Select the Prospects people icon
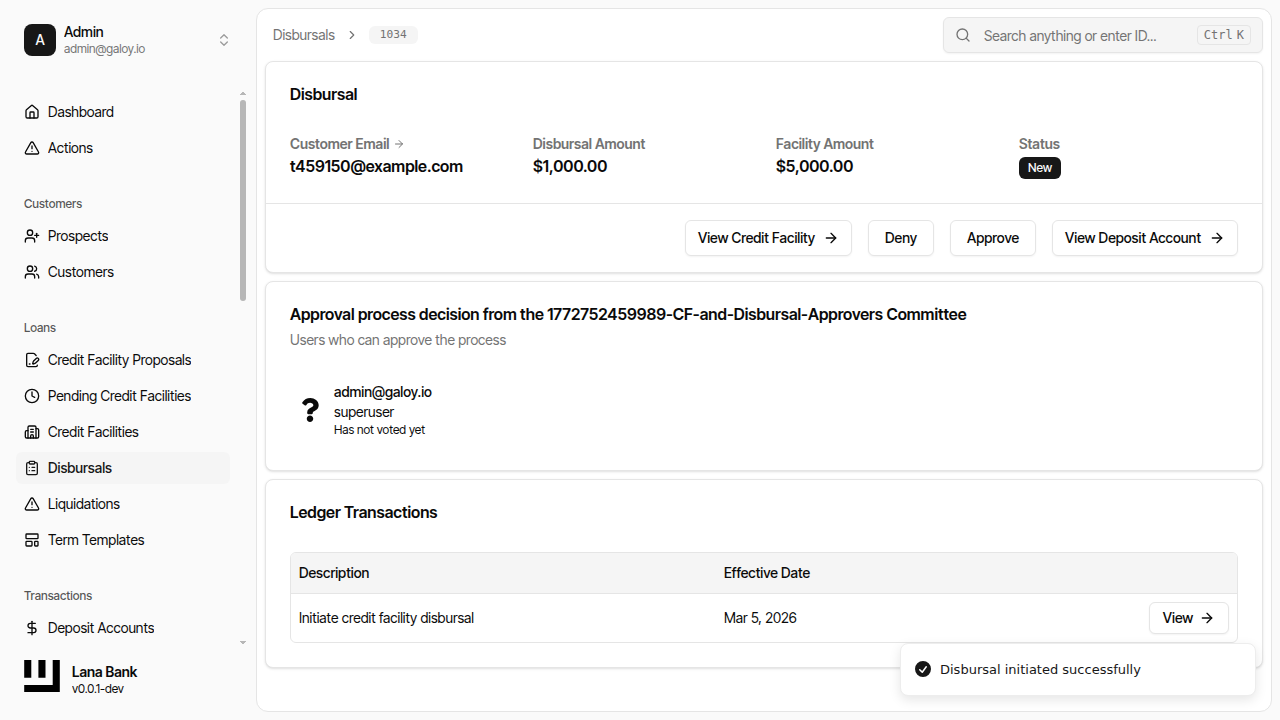Image resolution: width=1280 pixels, height=720 pixels. point(31,235)
